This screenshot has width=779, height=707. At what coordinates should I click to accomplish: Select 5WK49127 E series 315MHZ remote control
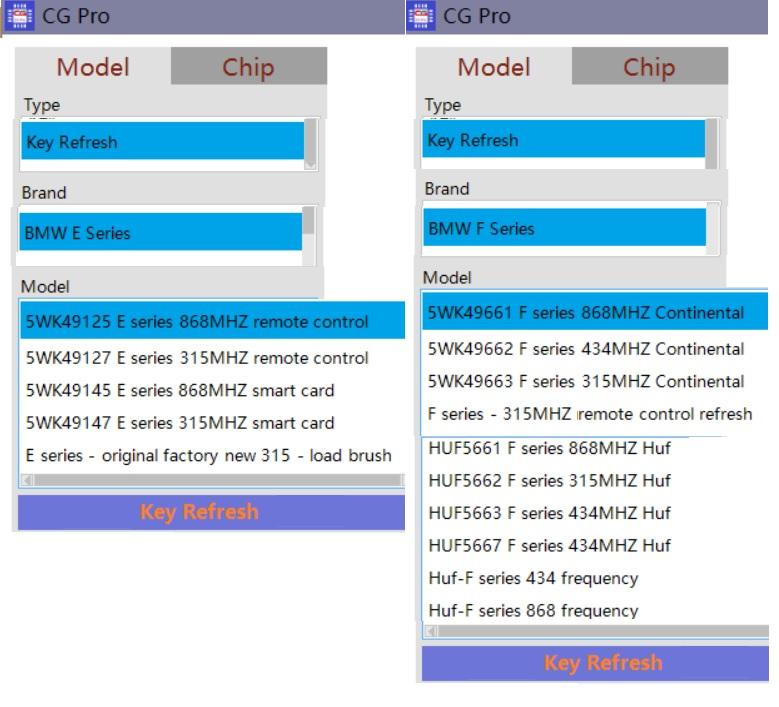point(213,357)
